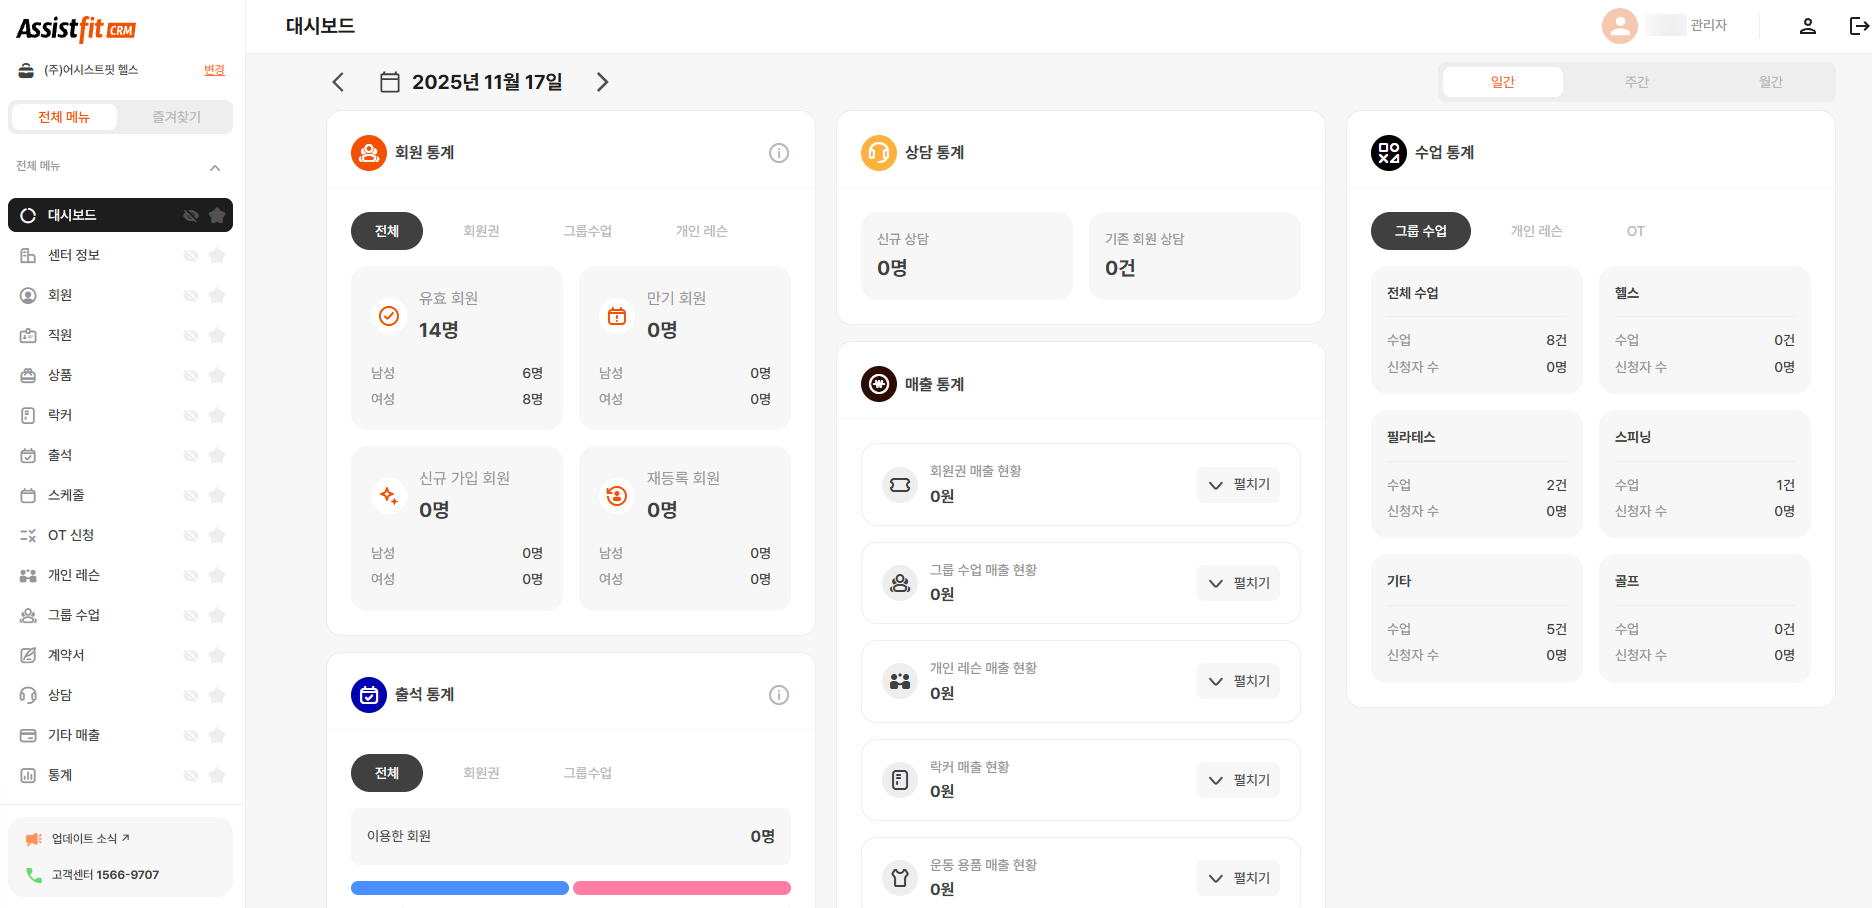Collapse the 전체 메뉴 section with its chevron

215,167
